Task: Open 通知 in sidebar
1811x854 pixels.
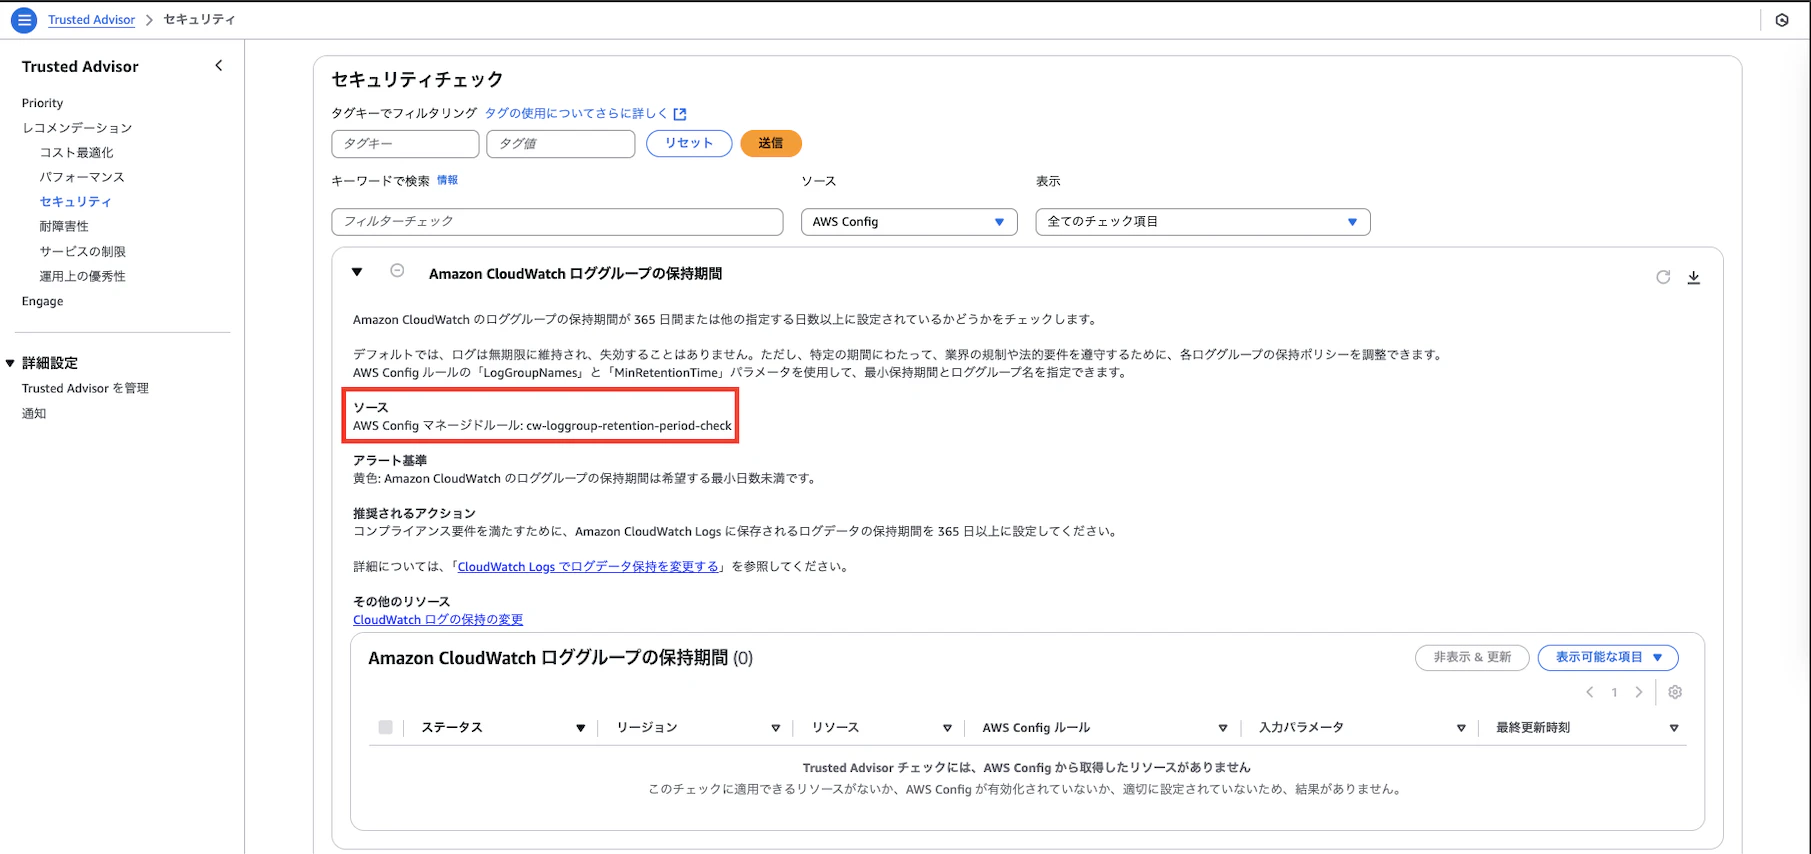Action: [34, 413]
